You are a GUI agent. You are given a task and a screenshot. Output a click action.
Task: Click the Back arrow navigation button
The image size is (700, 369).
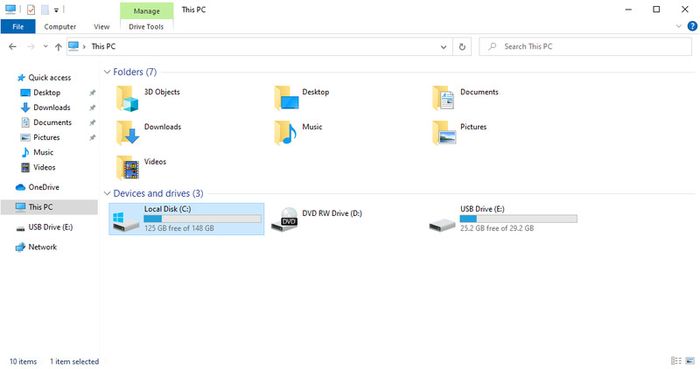12,46
